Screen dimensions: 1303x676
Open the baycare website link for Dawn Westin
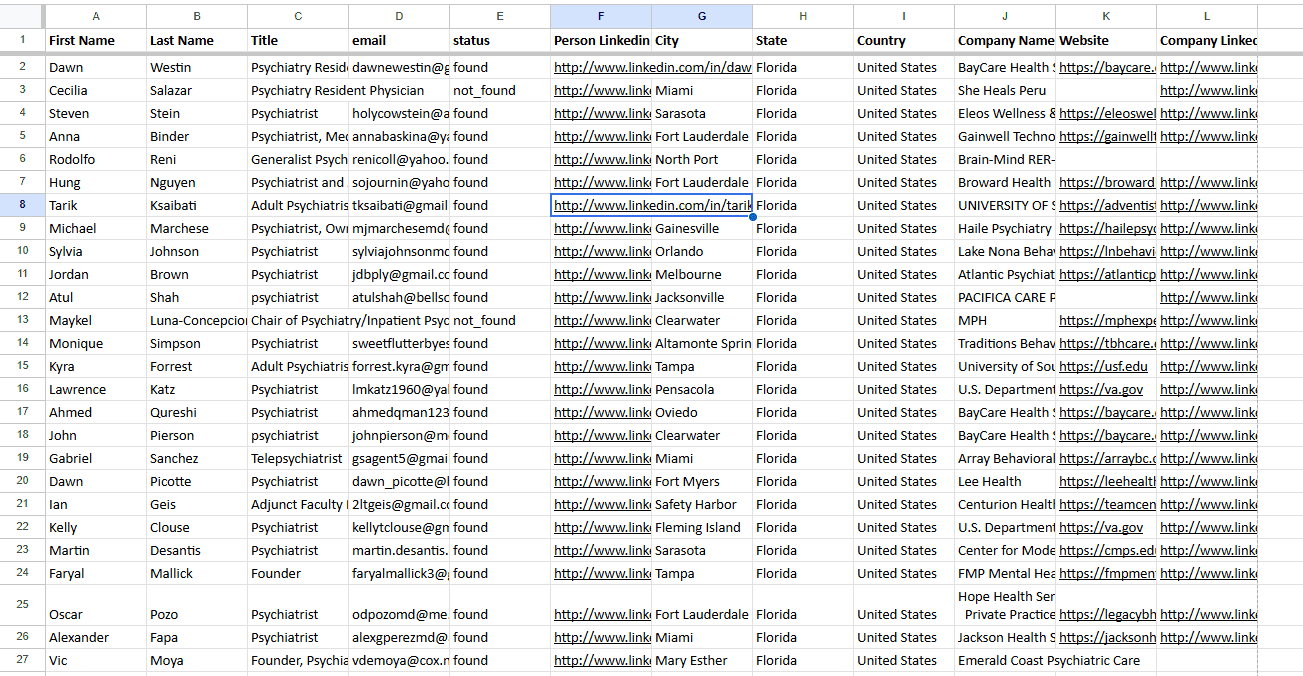pyautogui.click(x=1107, y=68)
